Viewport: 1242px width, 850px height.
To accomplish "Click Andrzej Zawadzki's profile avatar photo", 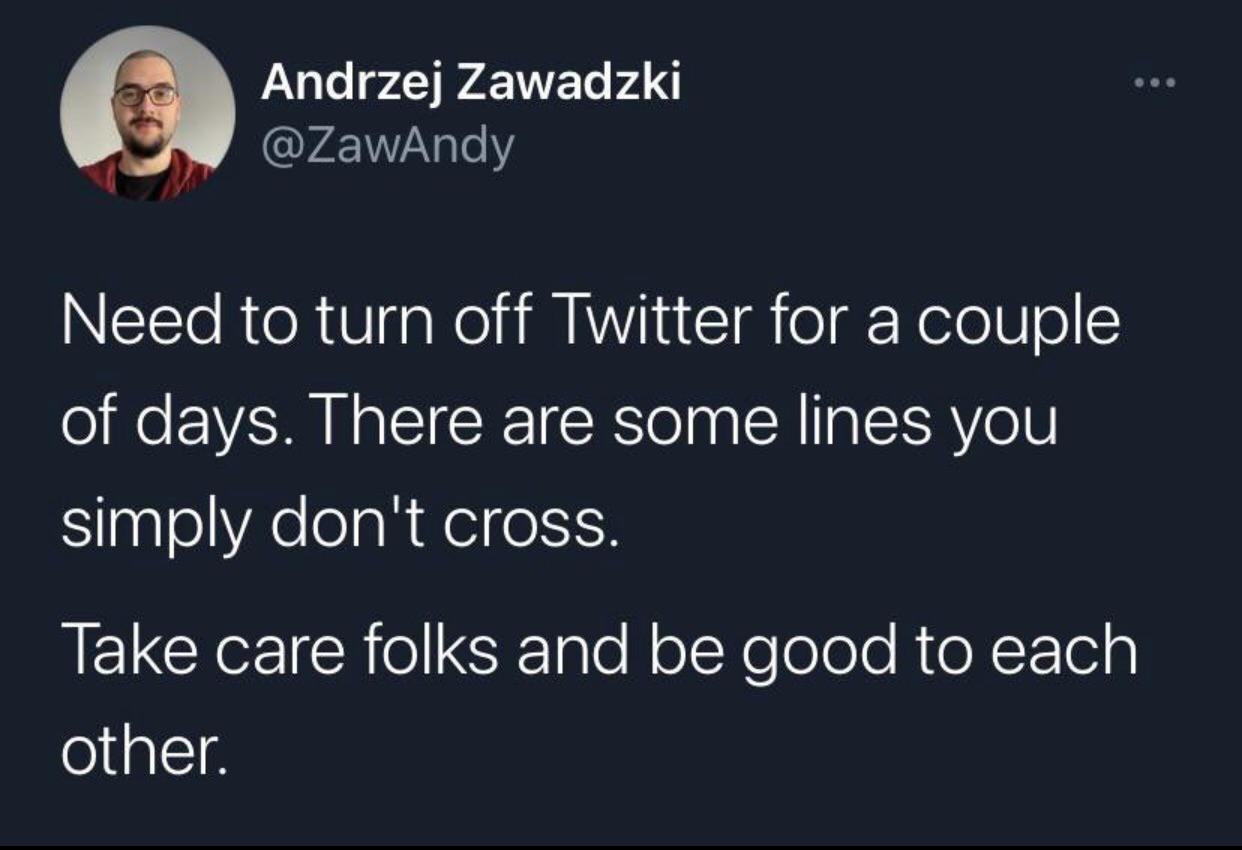I will coord(148,112).
